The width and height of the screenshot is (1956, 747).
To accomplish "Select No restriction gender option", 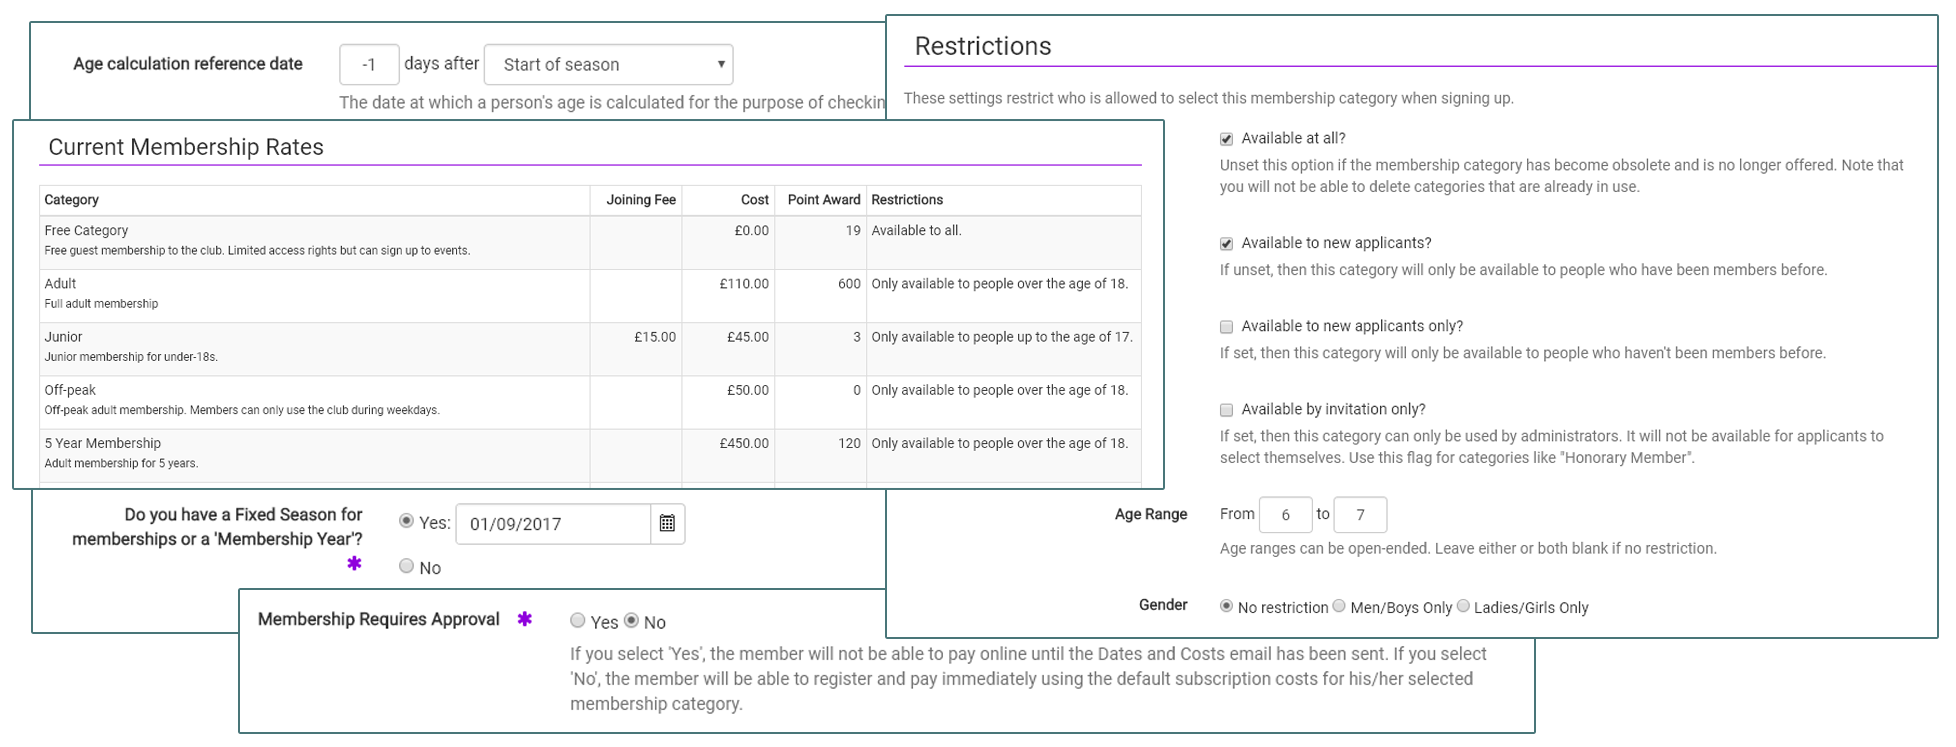I will point(1226,606).
